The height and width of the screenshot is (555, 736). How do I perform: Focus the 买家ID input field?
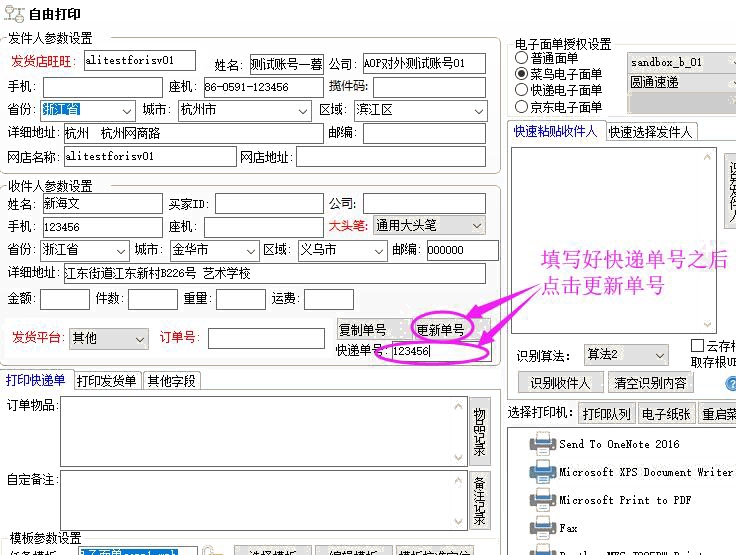(x=269, y=204)
